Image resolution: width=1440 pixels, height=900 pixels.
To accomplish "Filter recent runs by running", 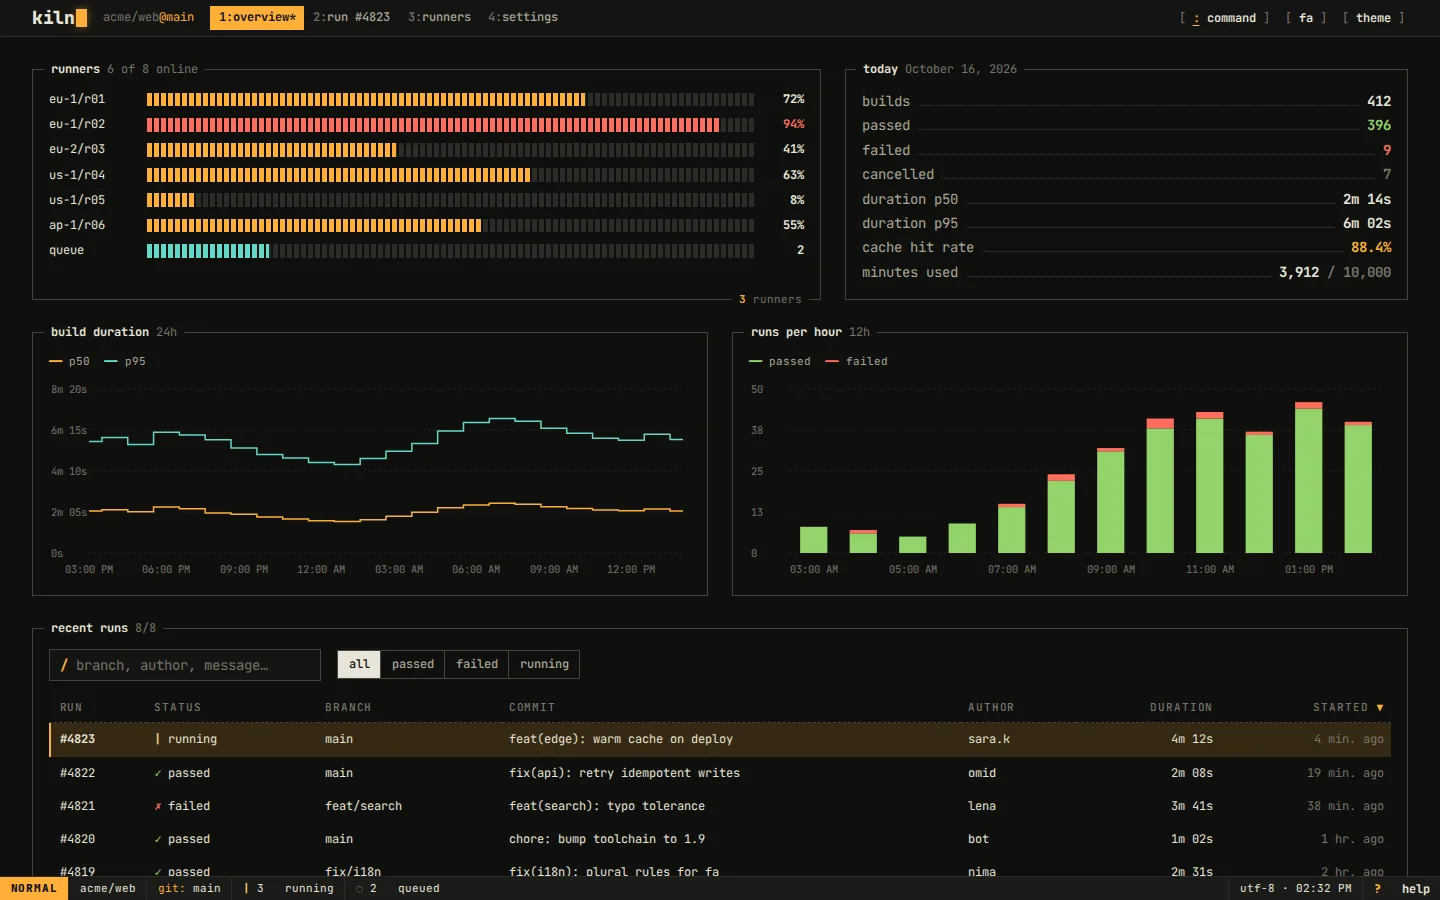I will point(544,664).
